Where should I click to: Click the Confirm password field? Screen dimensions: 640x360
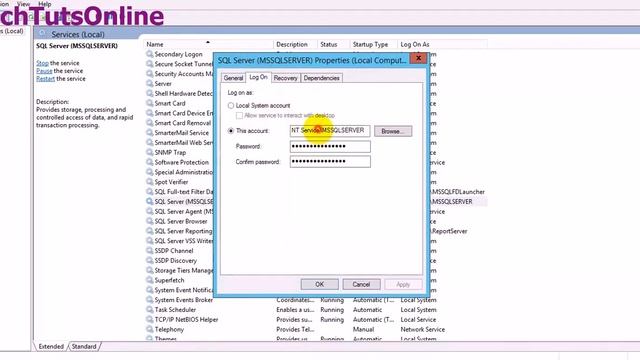click(330, 162)
